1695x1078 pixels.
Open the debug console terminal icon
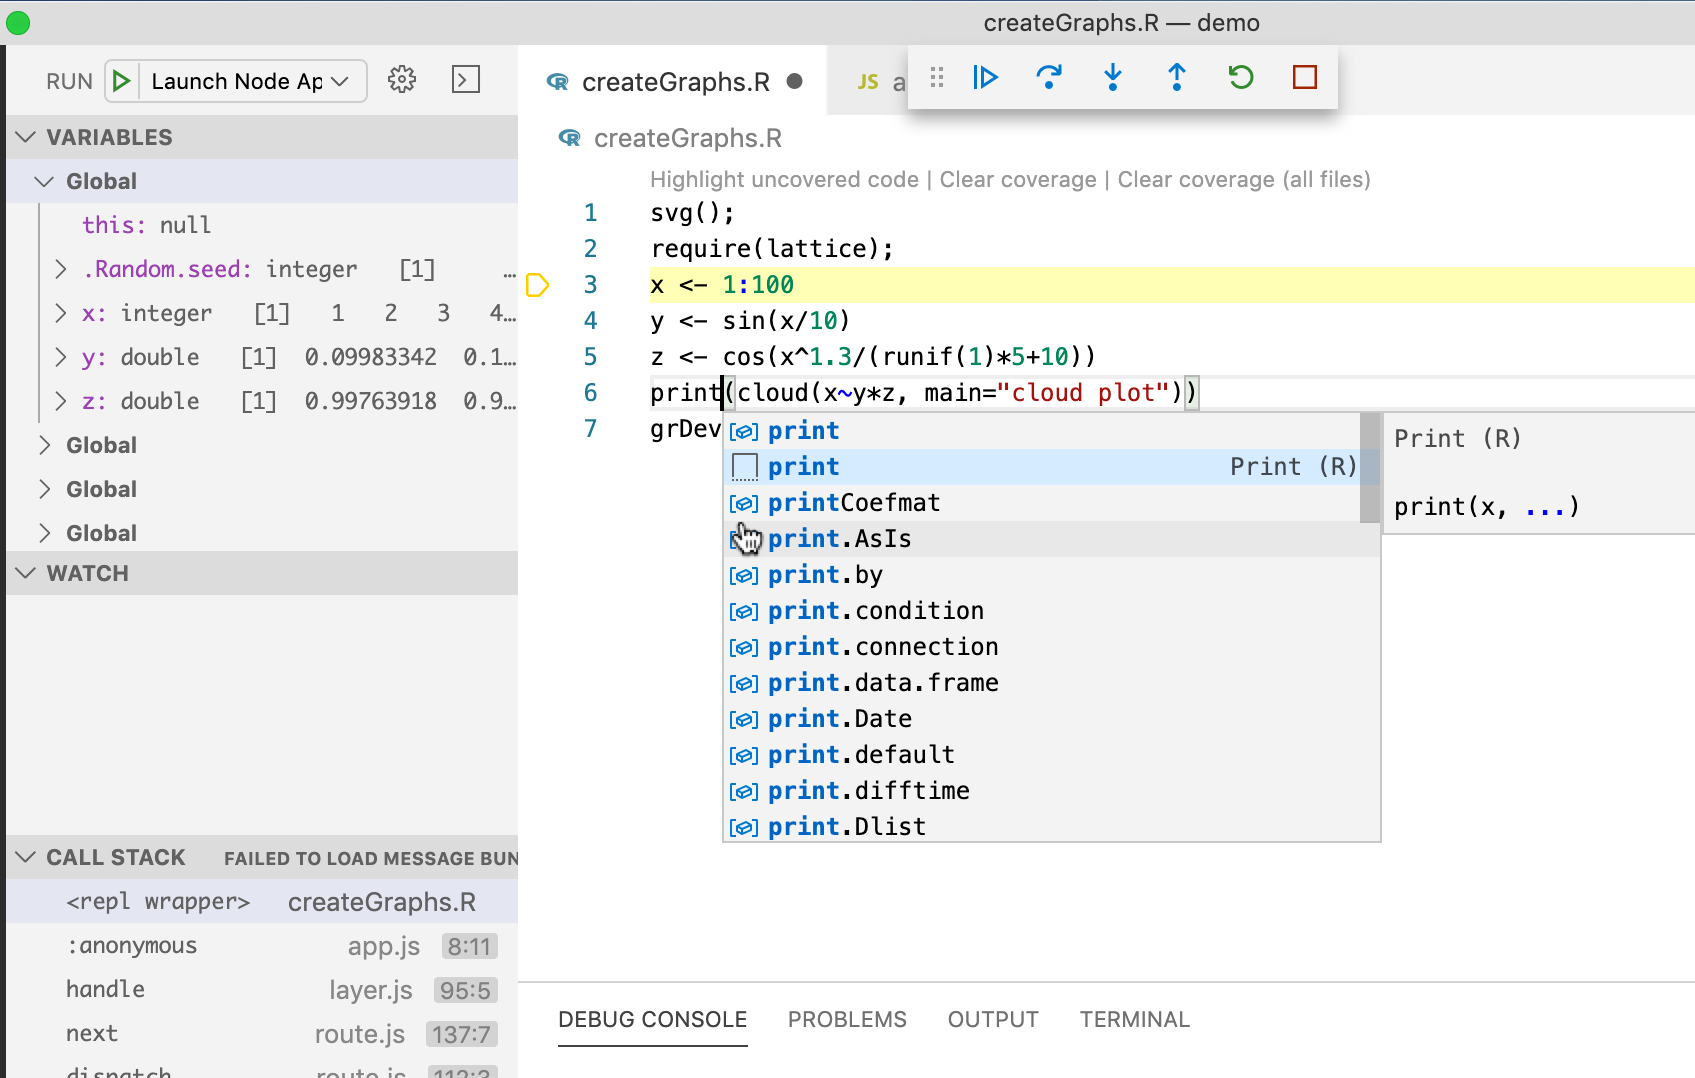[x=466, y=80]
